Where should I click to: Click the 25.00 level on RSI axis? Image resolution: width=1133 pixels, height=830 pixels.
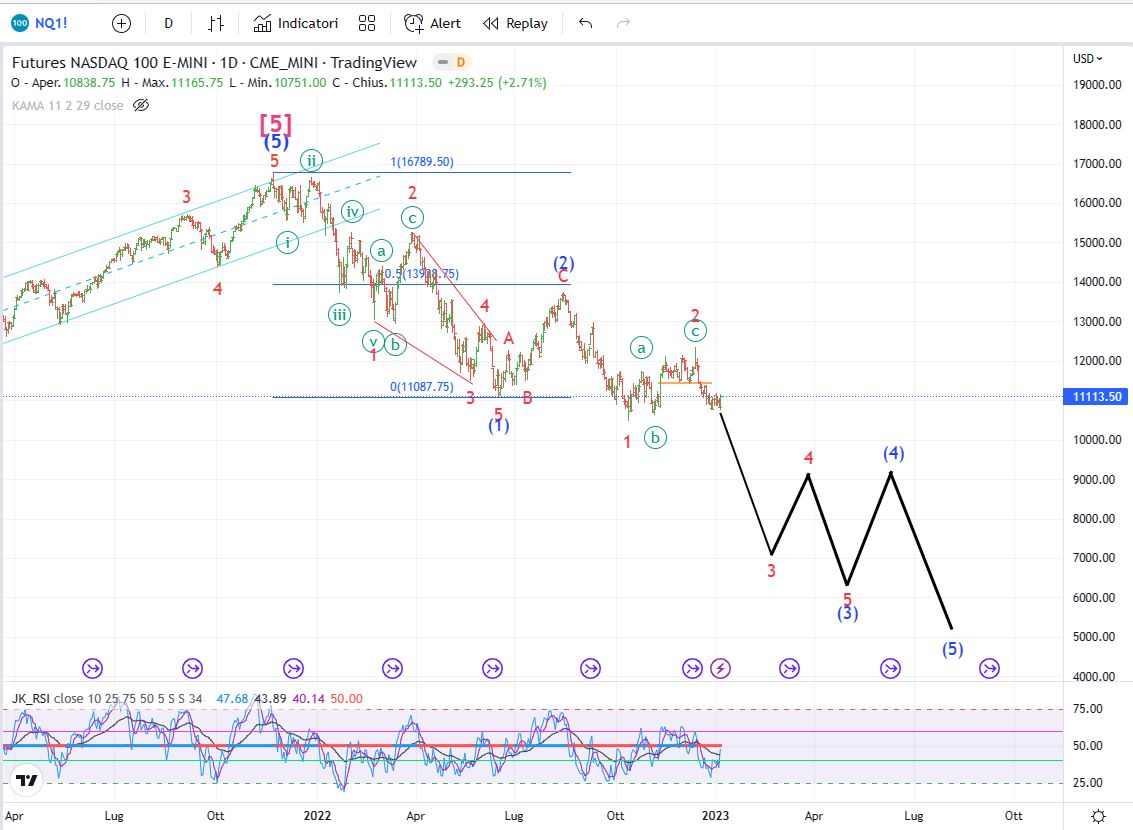(x=1087, y=783)
